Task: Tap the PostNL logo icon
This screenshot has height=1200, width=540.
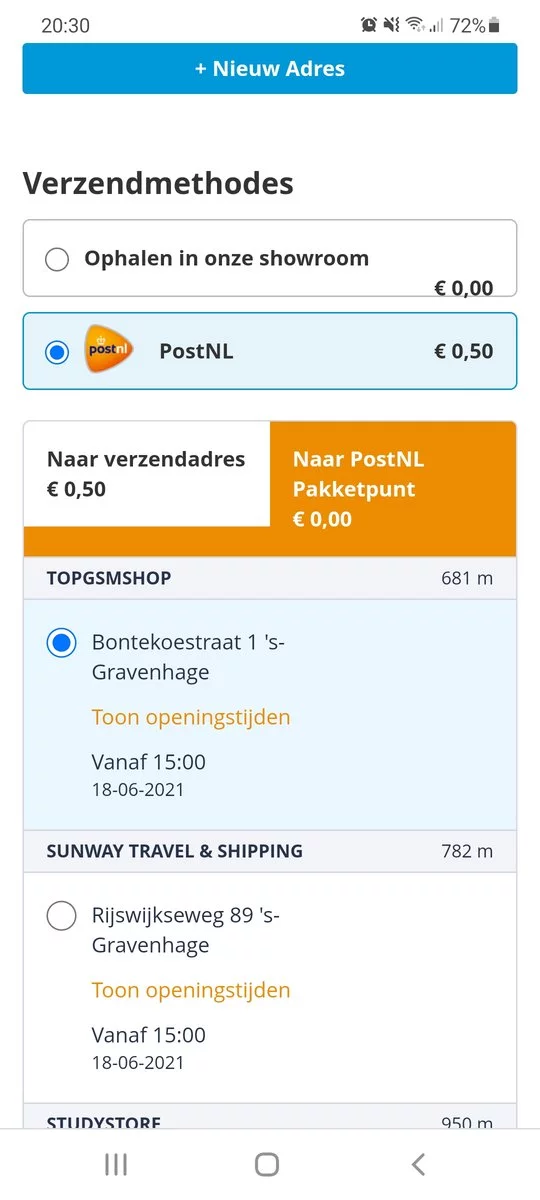Action: 110,351
